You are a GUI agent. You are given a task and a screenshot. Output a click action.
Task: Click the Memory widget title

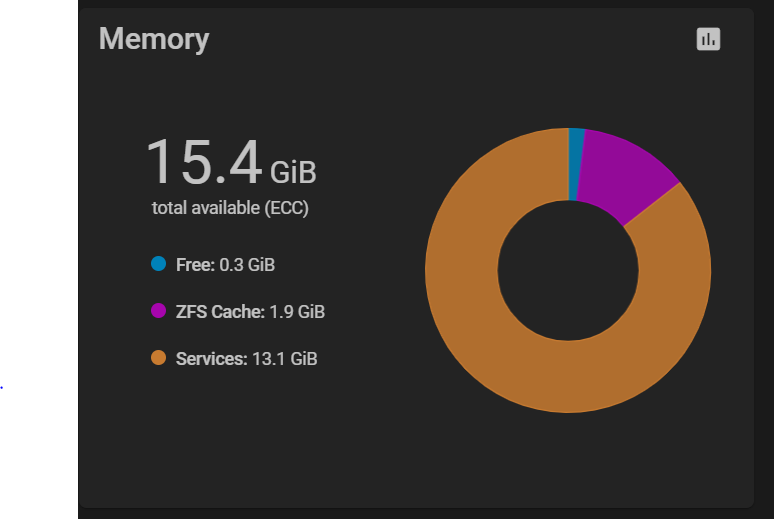[x=154, y=39]
